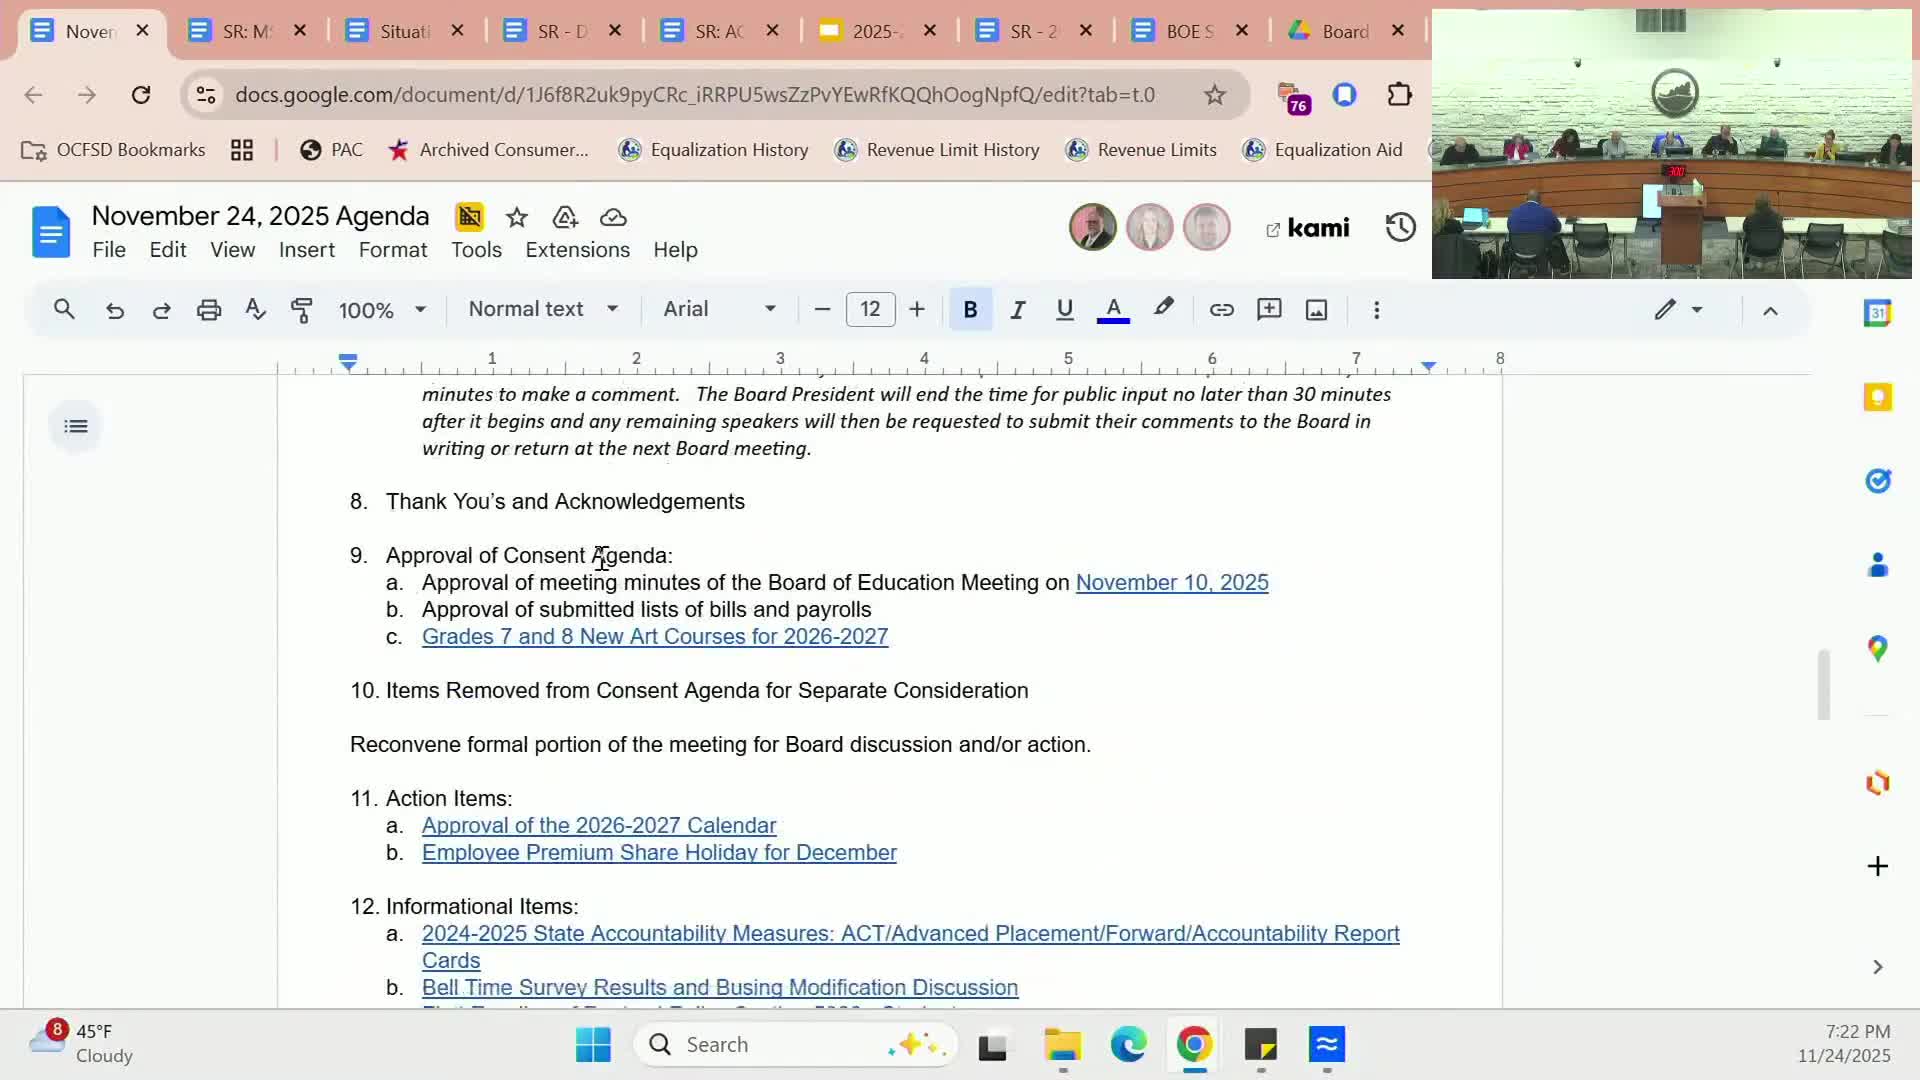The image size is (1920, 1080).
Task: Click the spelling and grammar check icon
Action: pyautogui.click(x=255, y=310)
